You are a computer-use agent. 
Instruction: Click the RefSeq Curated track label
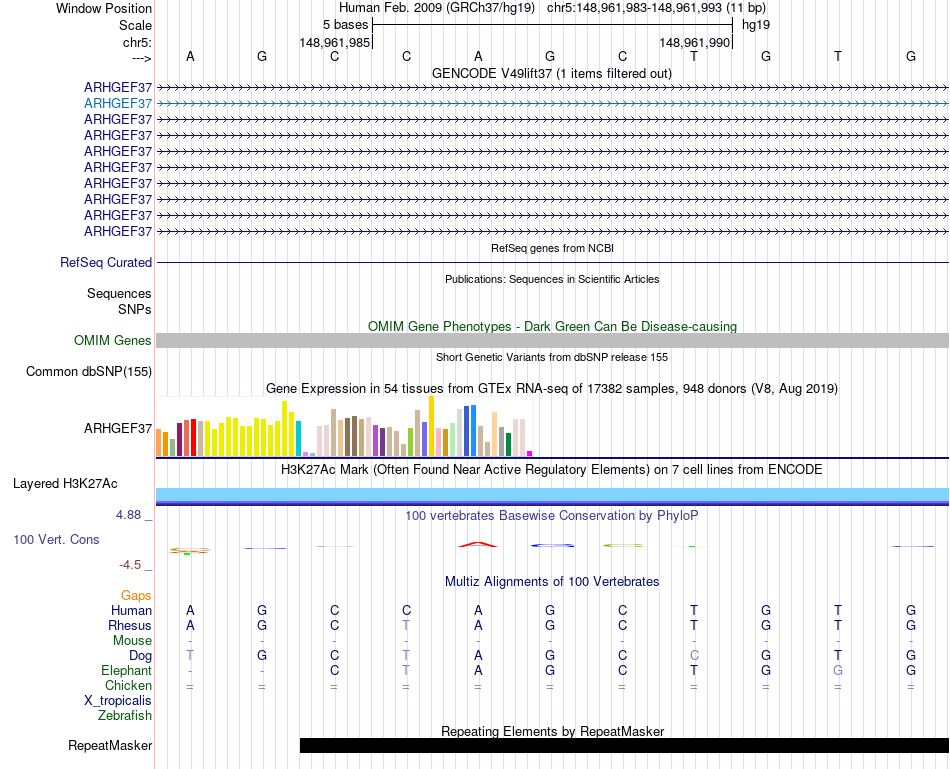pos(105,262)
